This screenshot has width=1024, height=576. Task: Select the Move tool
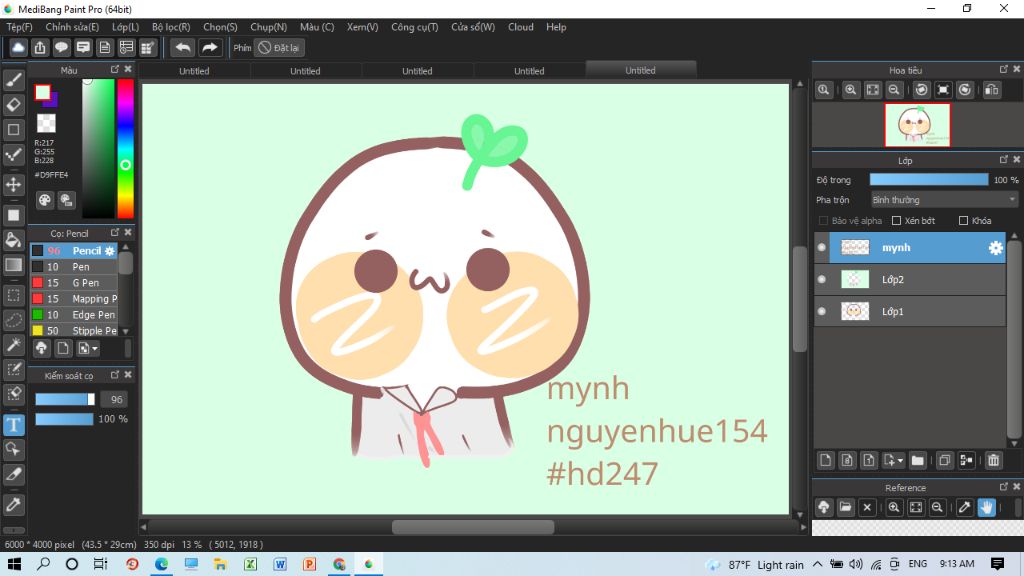(x=14, y=184)
